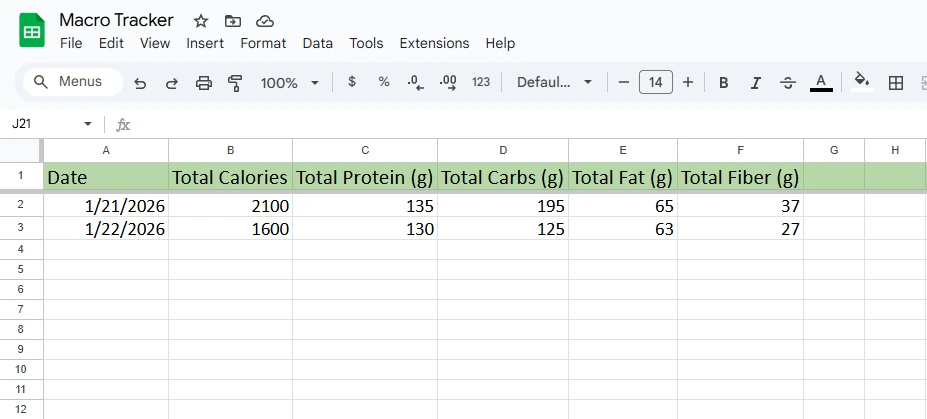Activate the paint format roller
Image resolution: width=927 pixels, height=419 pixels.
[236, 83]
